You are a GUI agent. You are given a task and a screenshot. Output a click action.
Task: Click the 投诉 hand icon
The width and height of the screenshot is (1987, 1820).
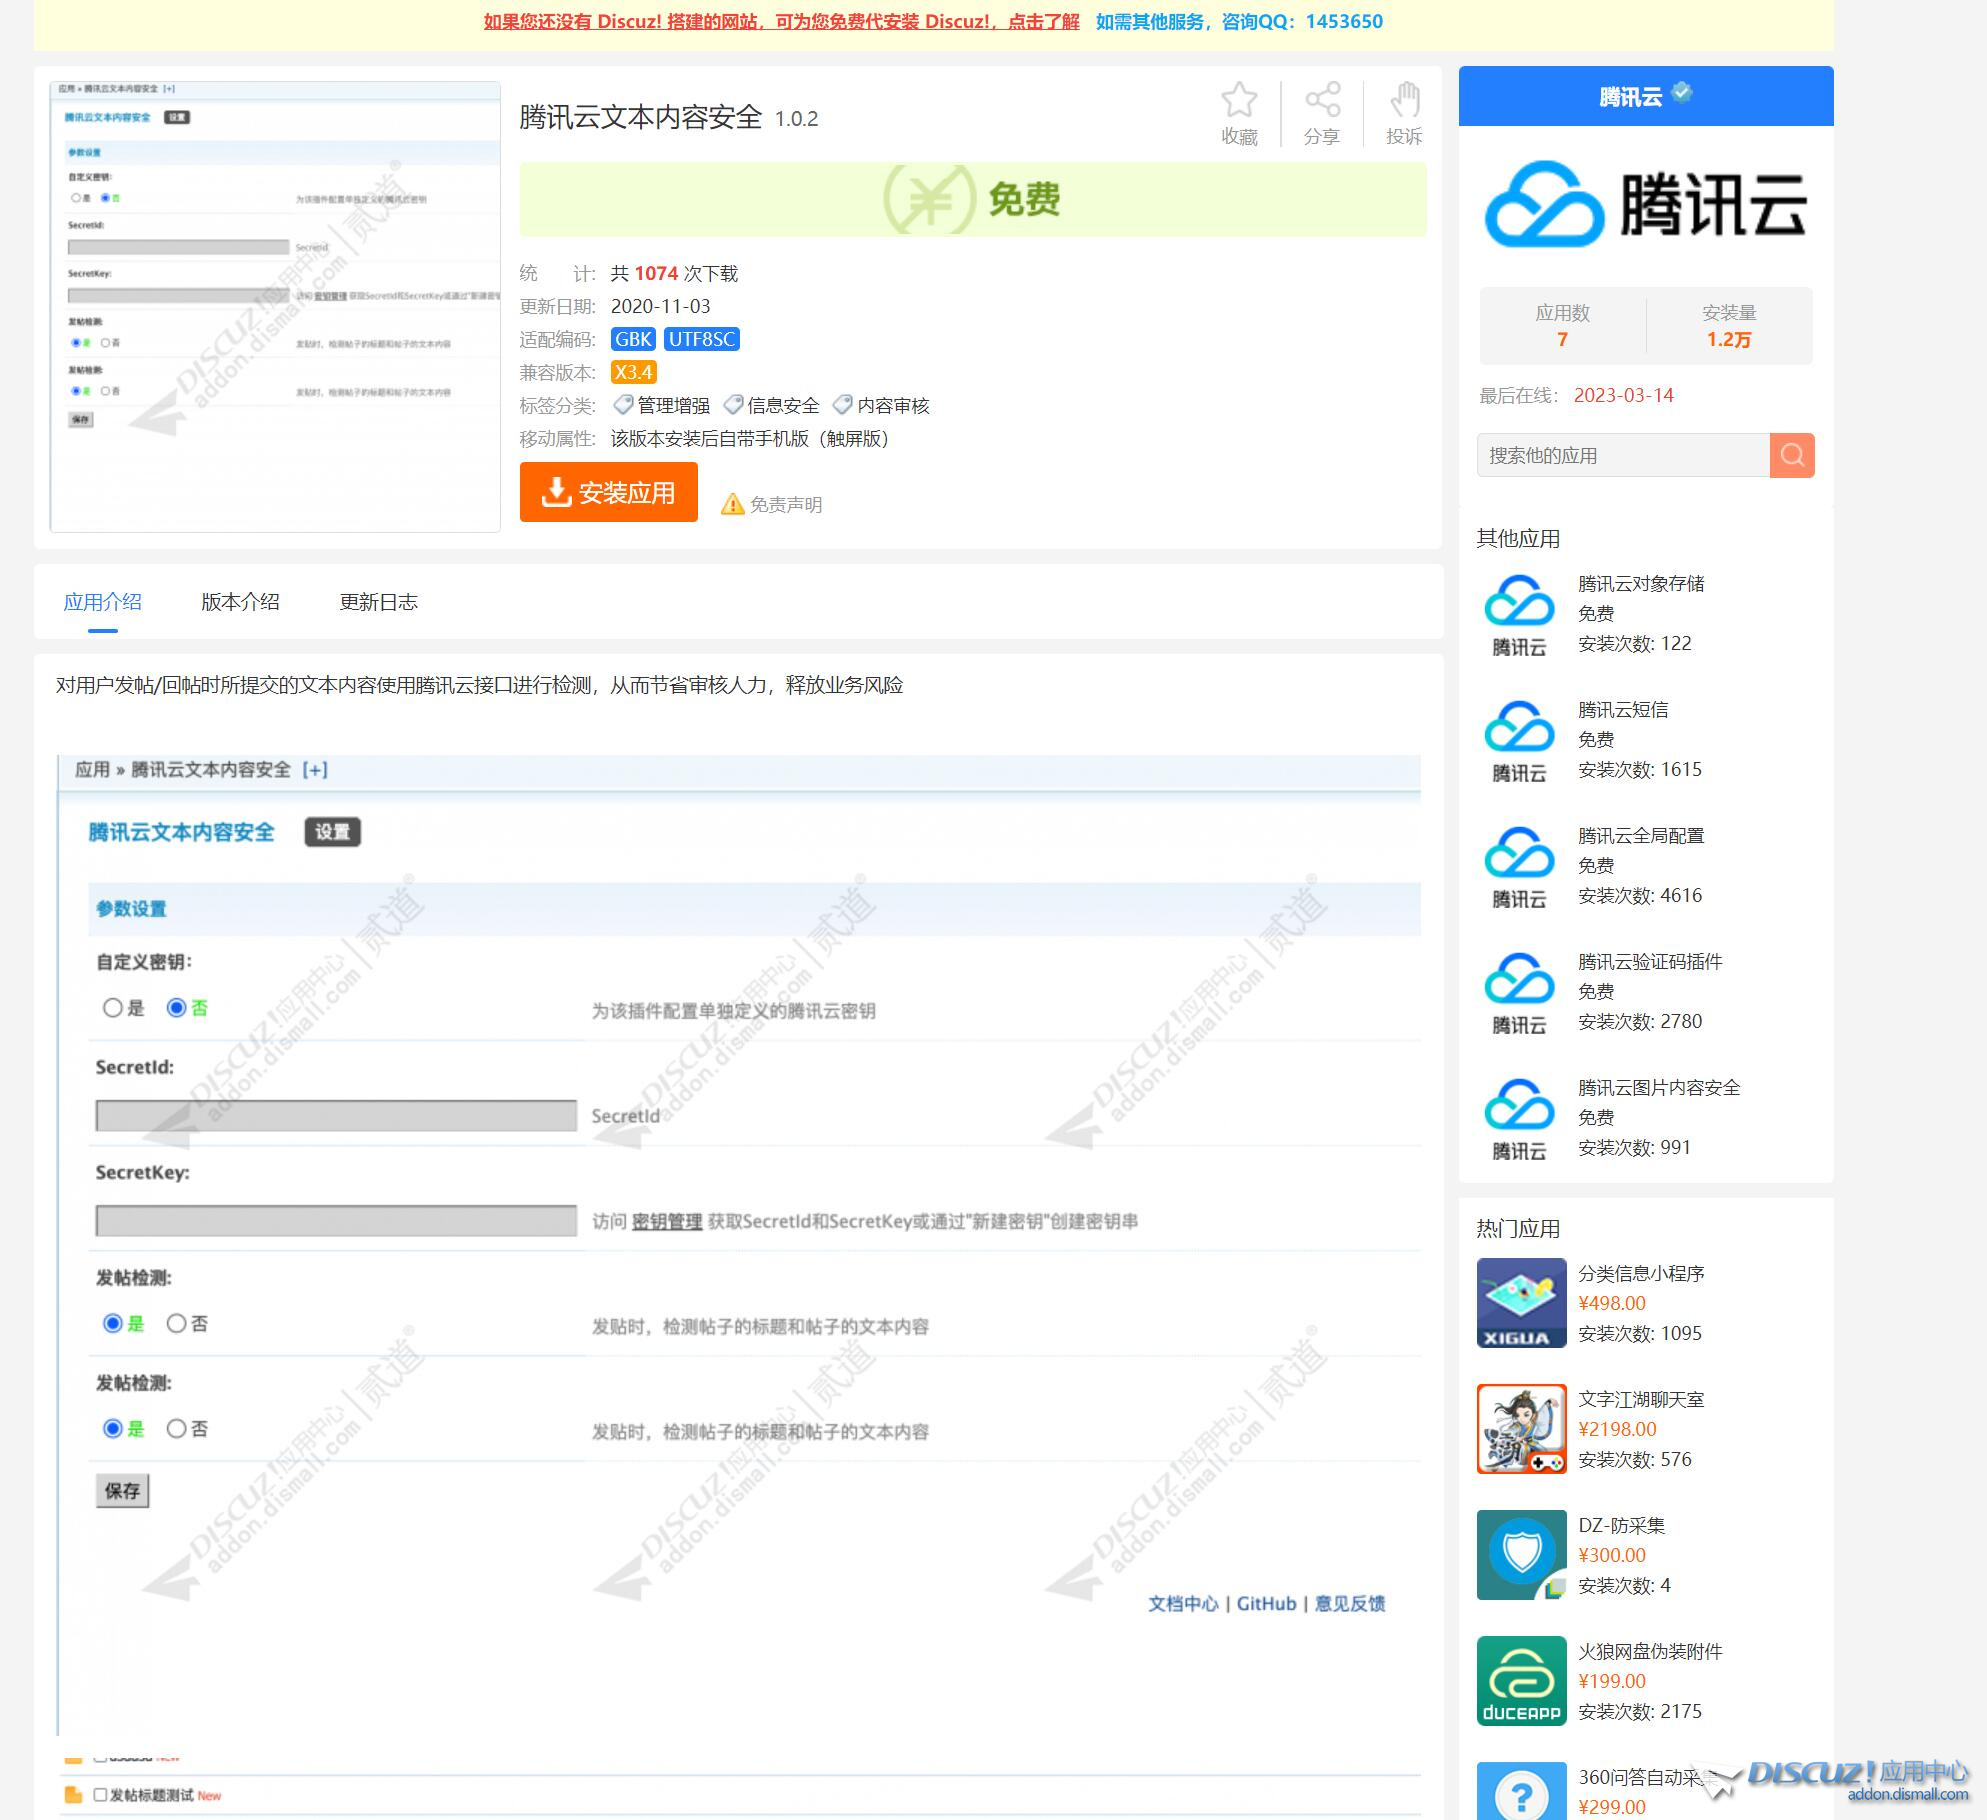coord(1404,101)
